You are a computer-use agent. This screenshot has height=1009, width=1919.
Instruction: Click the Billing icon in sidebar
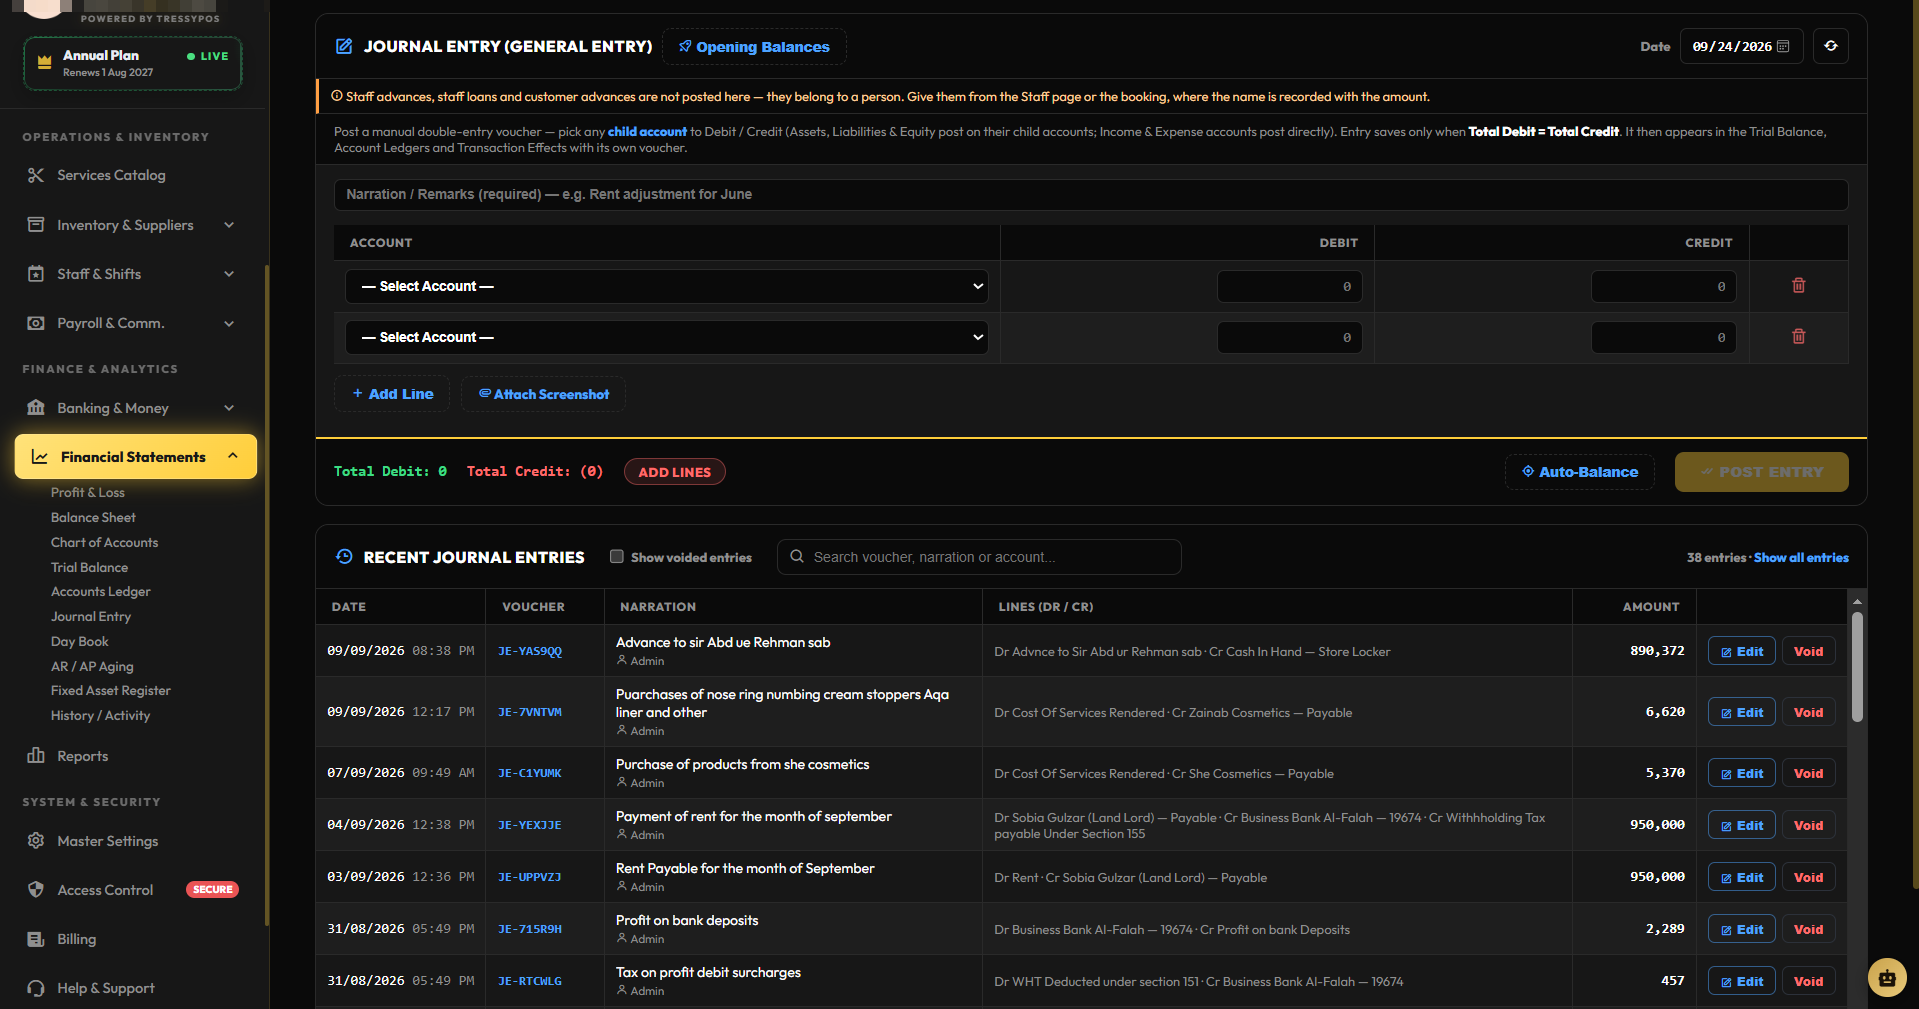click(x=36, y=939)
